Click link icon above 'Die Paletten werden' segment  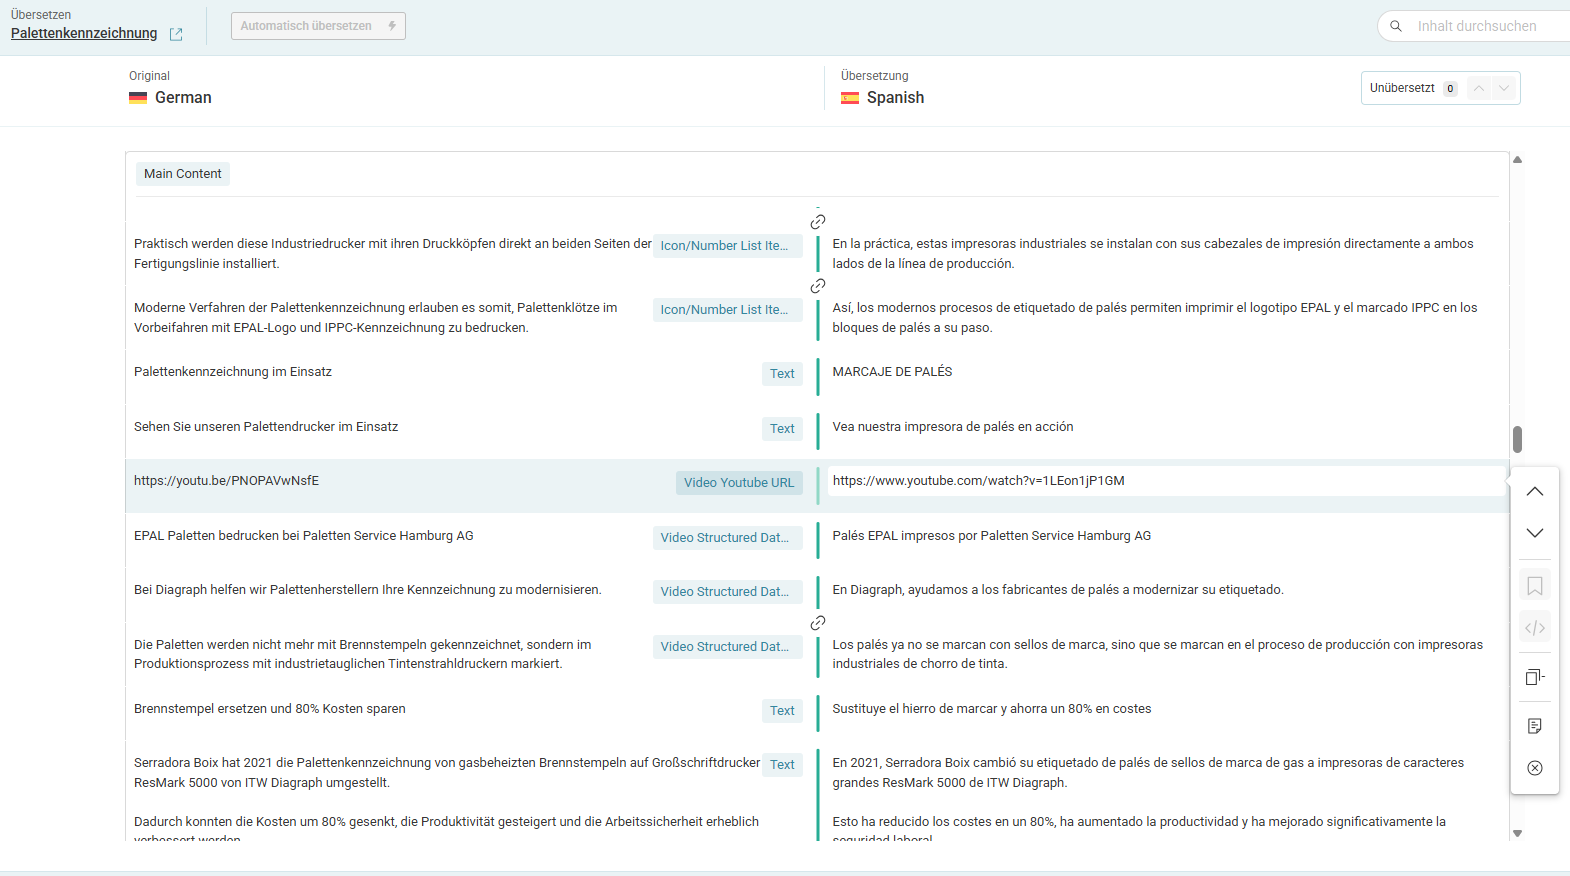[818, 623]
